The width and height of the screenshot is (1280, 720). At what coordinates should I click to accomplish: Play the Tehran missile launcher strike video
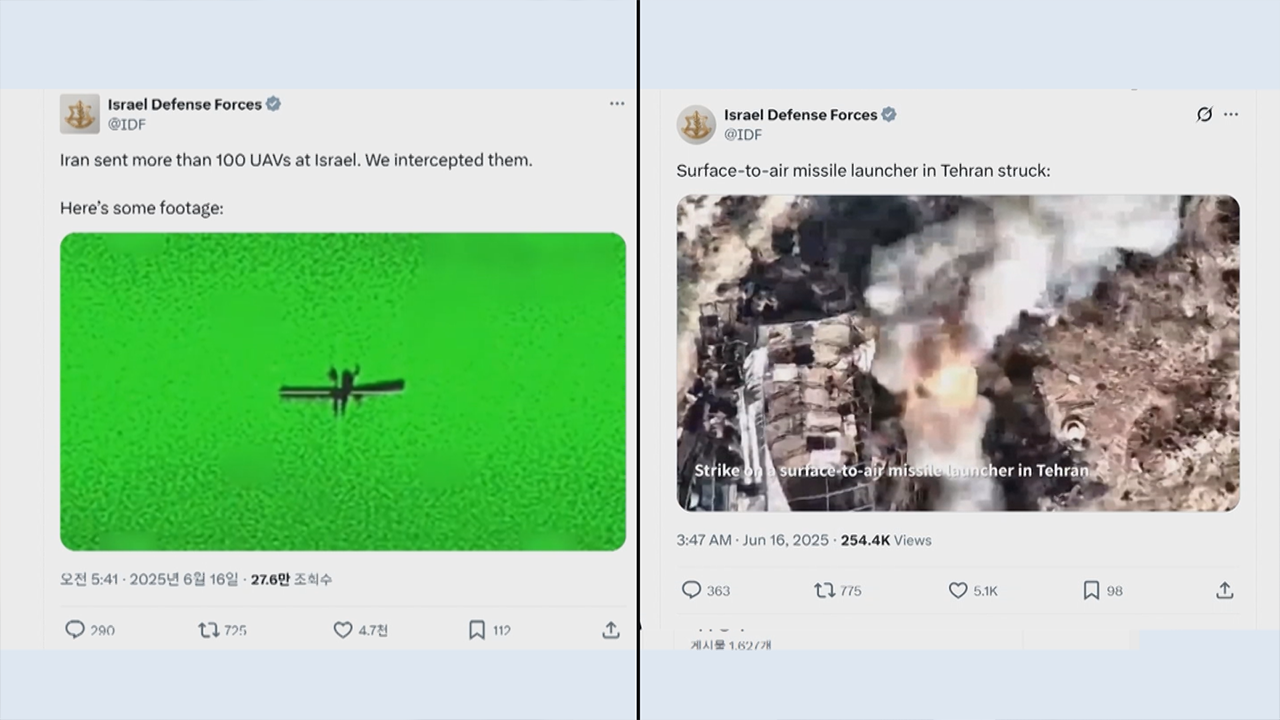pyautogui.click(x=958, y=352)
